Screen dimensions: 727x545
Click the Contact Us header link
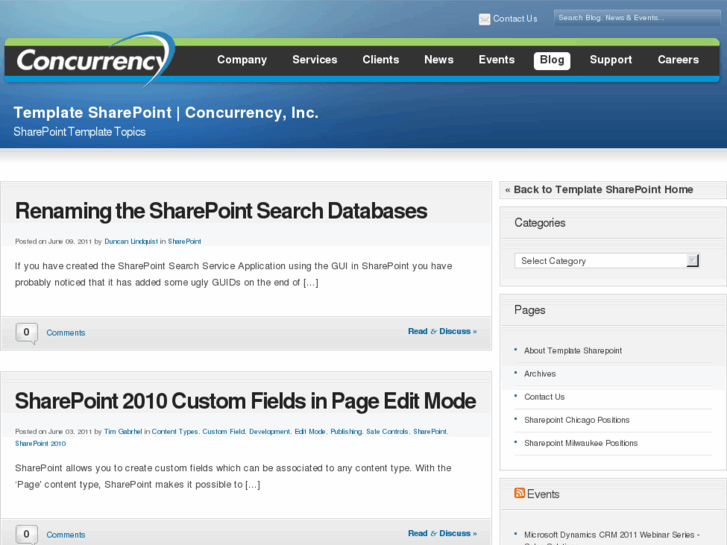[x=515, y=19]
